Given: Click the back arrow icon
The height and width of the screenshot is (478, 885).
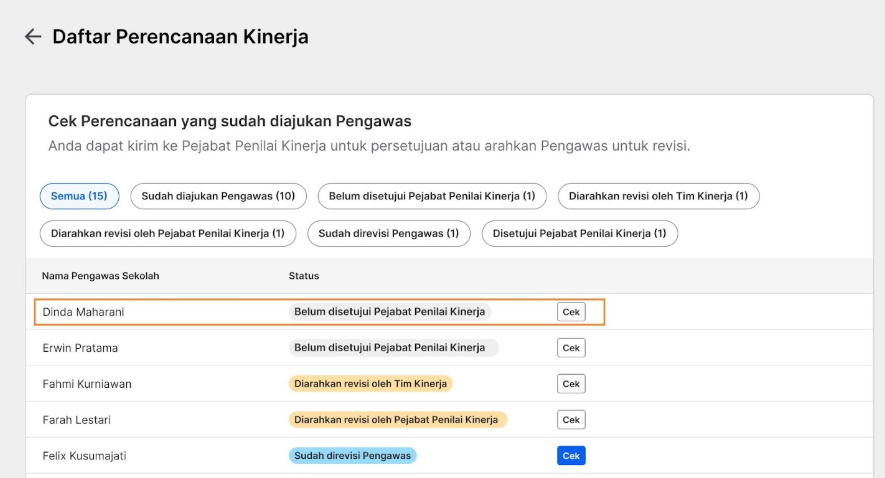Looking at the screenshot, I should (x=33, y=37).
